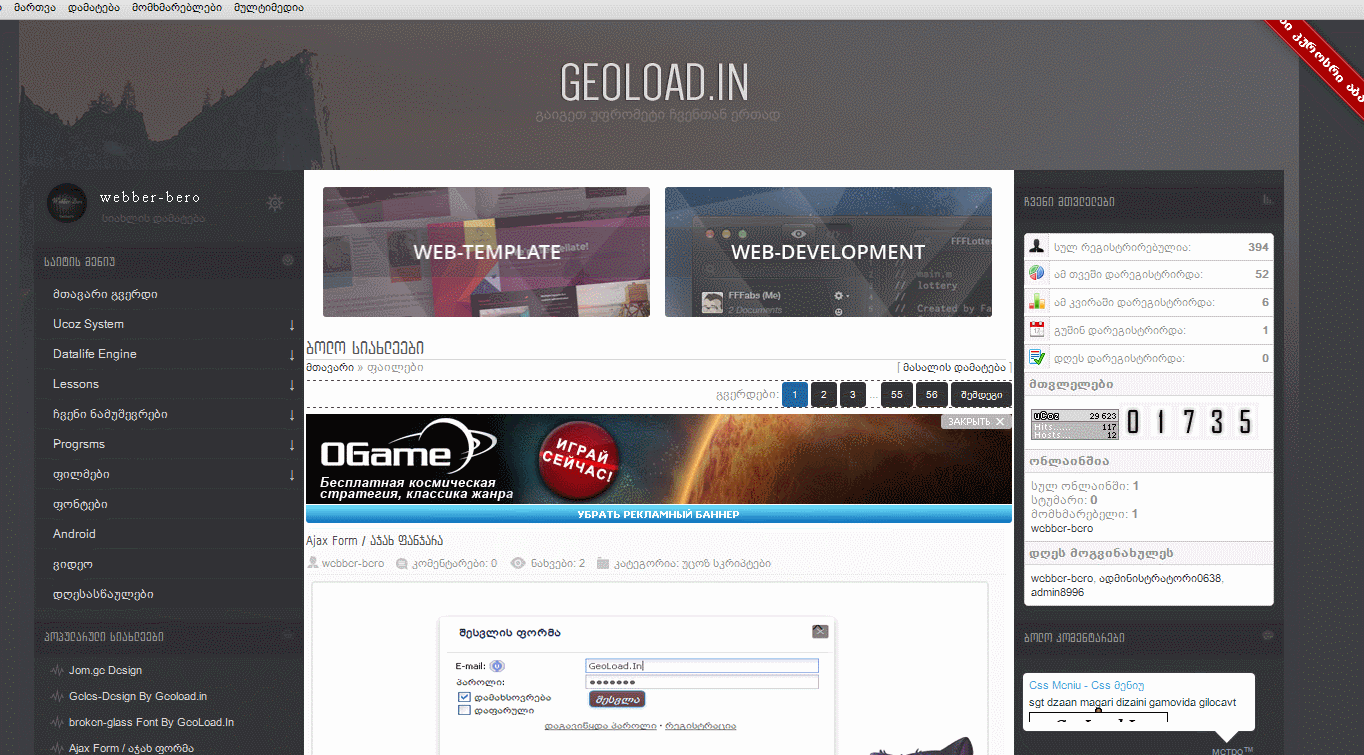
Task: Click pulse icon beside Geles-Design By Geoload.in
Action: click(57, 696)
